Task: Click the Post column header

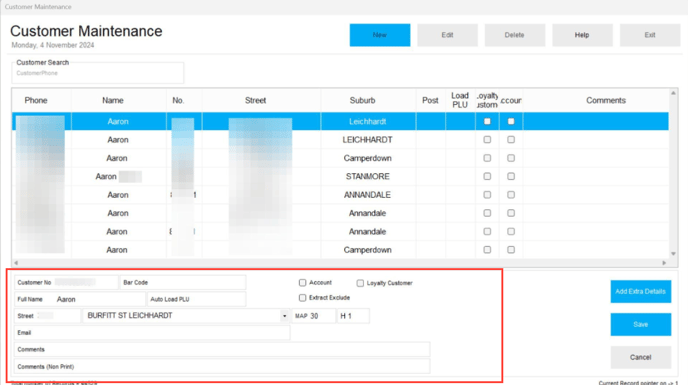Action: [430, 101]
